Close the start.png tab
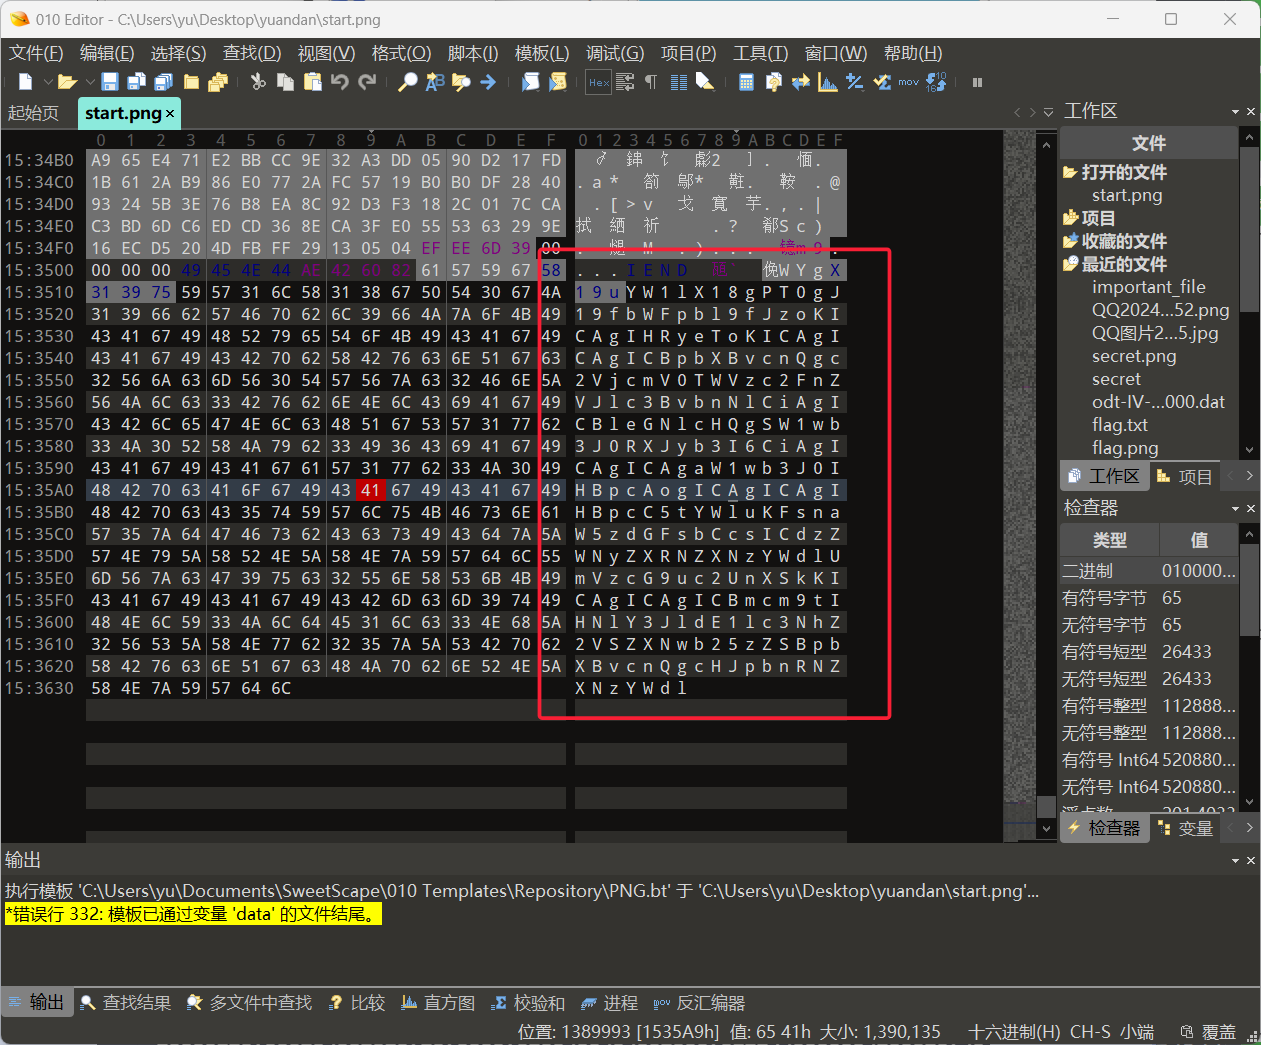 170,114
